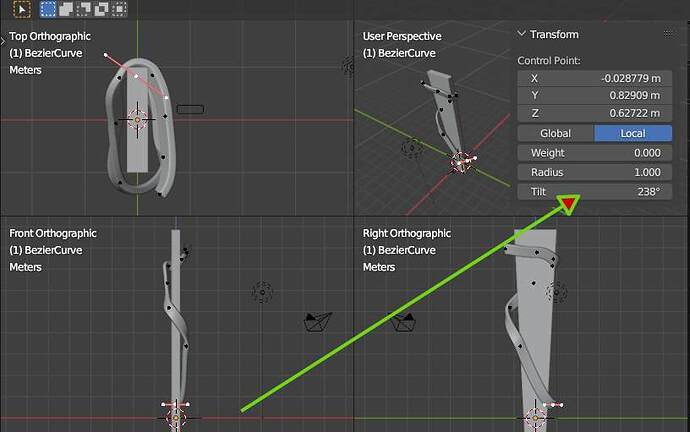690x432 pixels.
Task: Click the rounded rectangle object in Top view
Action: point(190,109)
